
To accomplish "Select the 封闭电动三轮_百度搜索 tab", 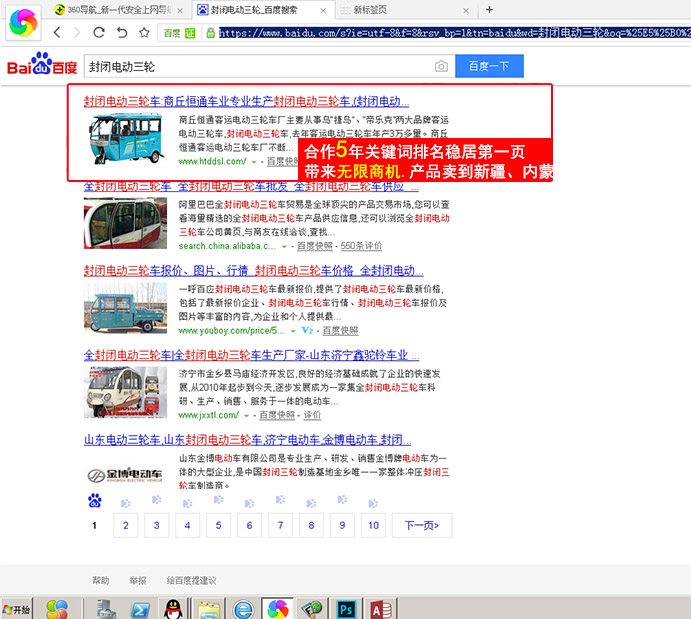I will 263,10.
